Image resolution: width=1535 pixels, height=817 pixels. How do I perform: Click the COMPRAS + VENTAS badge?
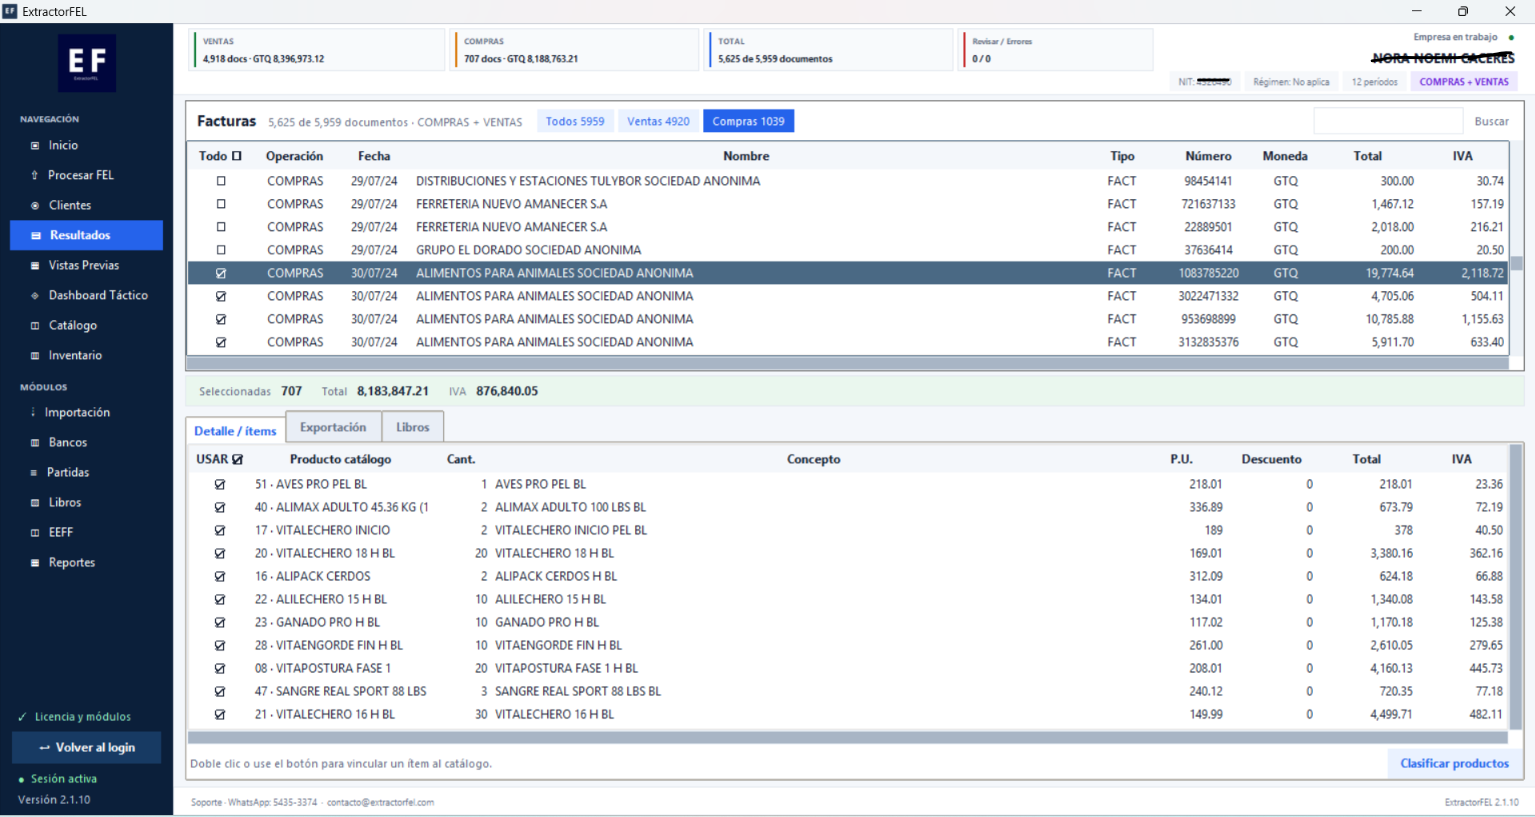[x=1463, y=82]
